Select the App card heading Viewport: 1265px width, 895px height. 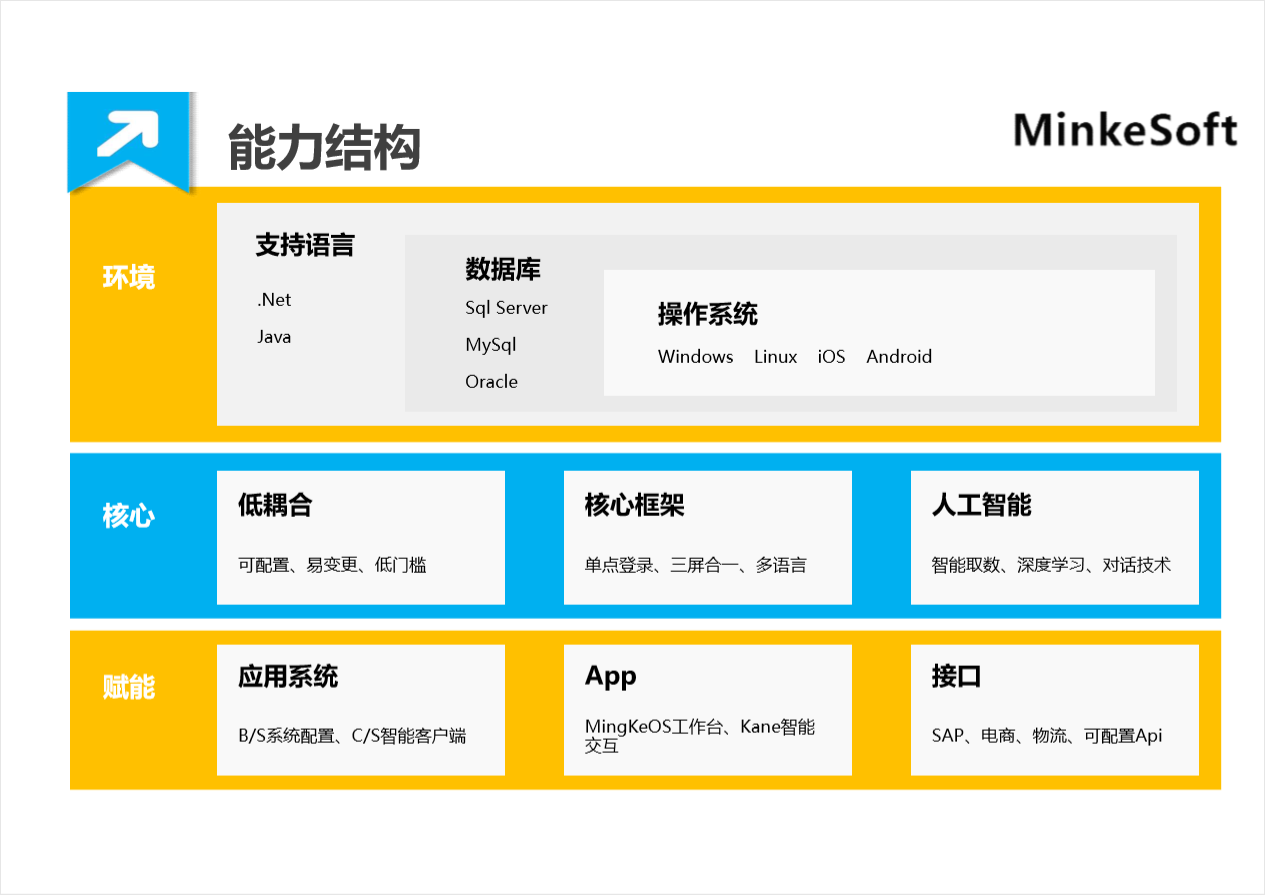tap(611, 677)
